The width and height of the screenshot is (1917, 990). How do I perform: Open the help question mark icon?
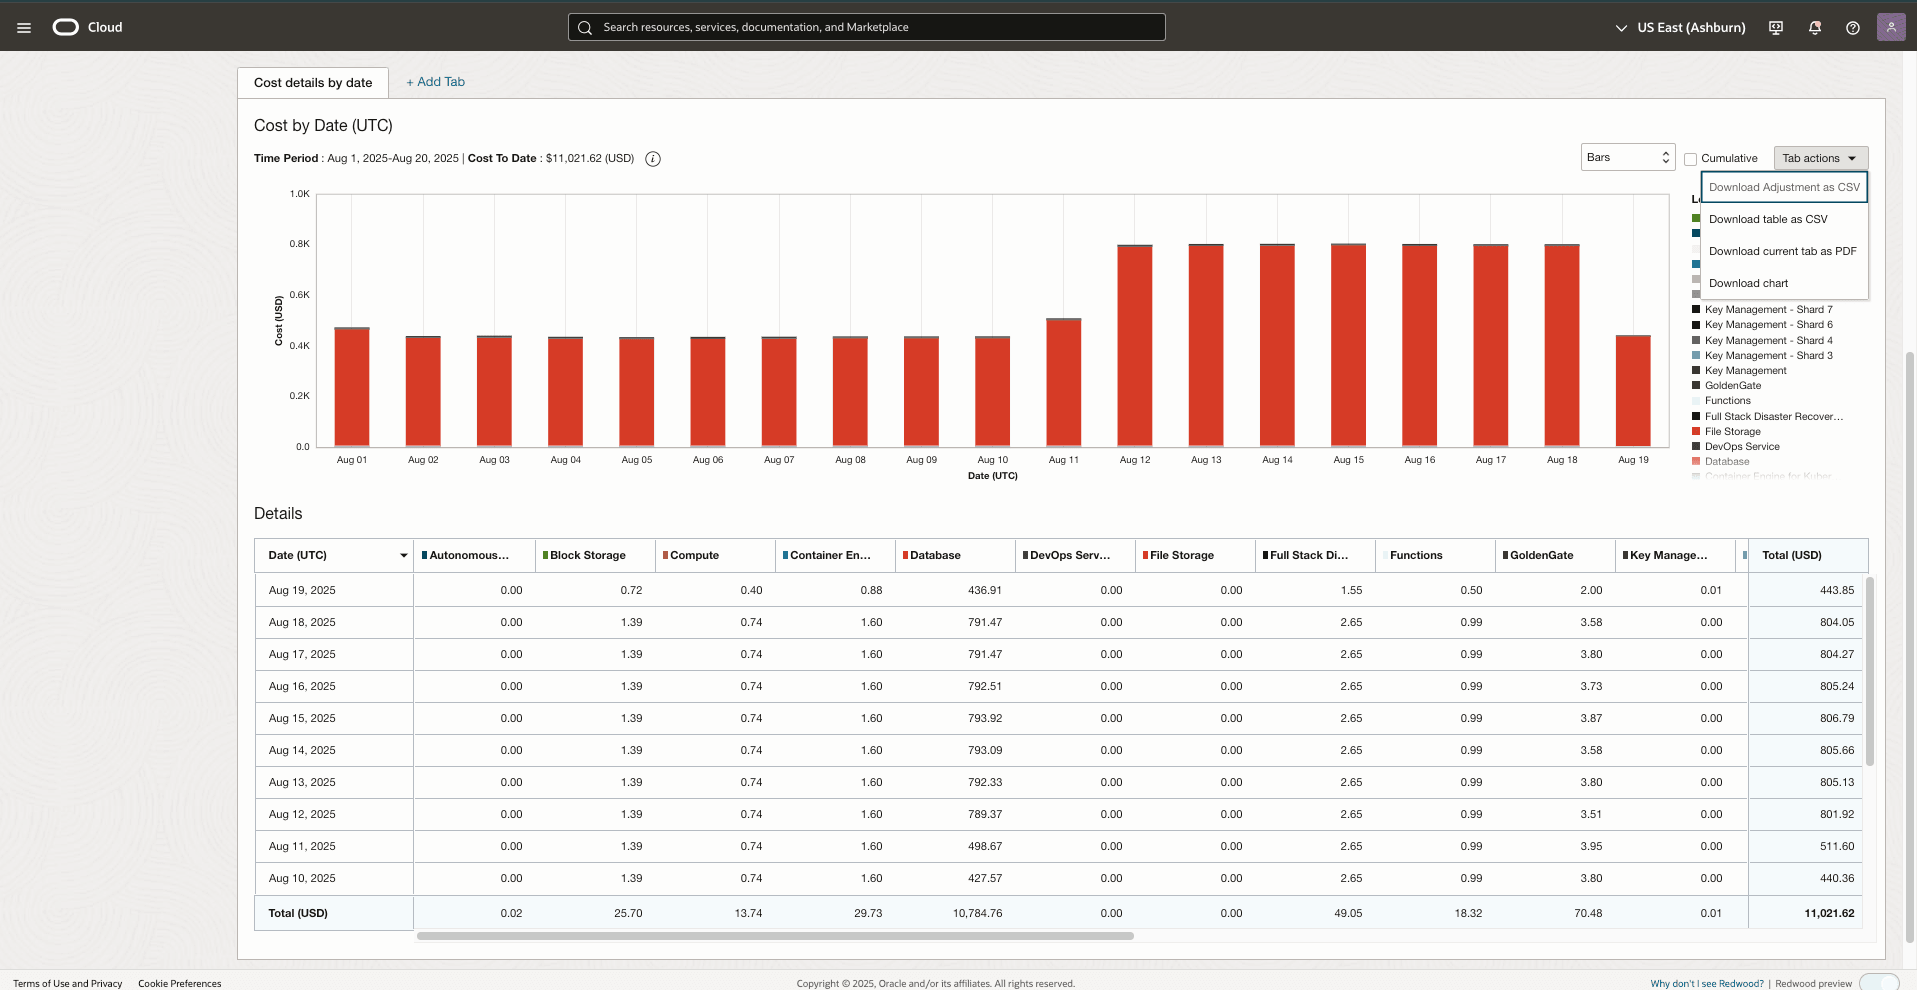click(x=1853, y=28)
